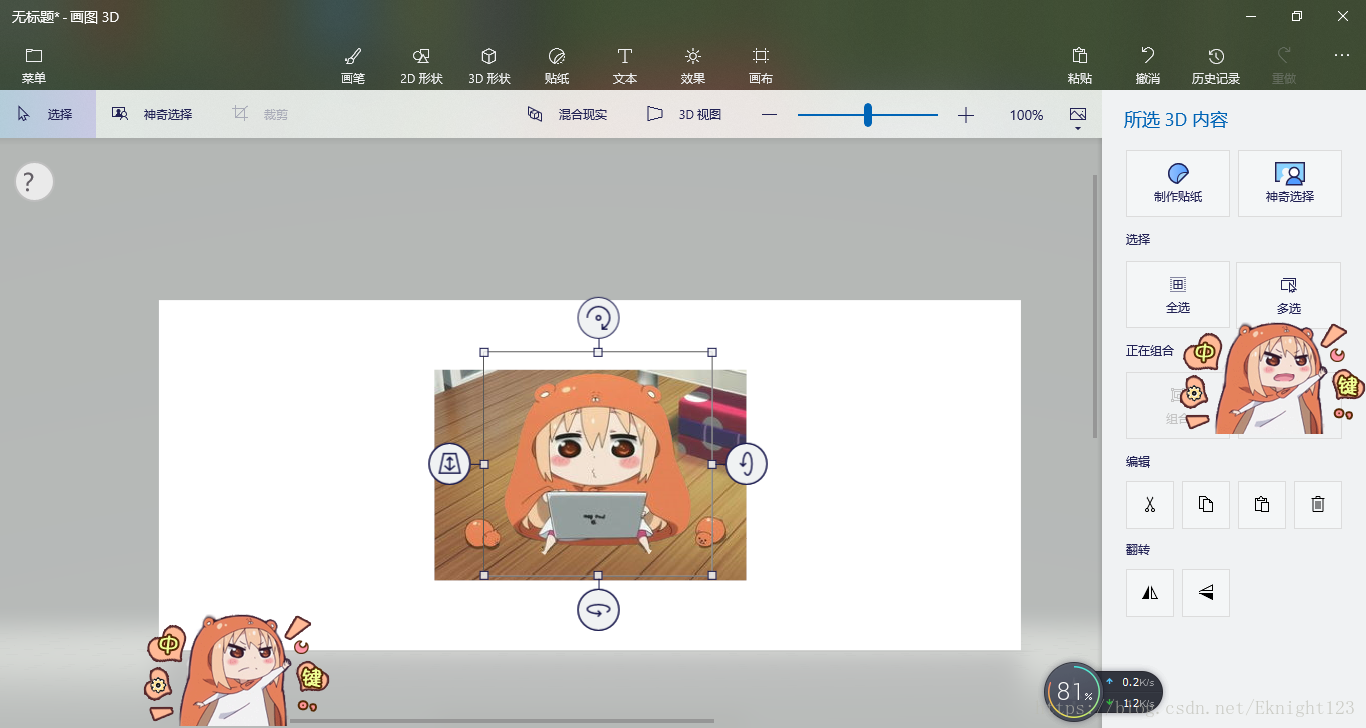Image resolution: width=1366 pixels, height=728 pixels.
Task: Open the 3D 形状 shapes tab
Action: coord(489,65)
